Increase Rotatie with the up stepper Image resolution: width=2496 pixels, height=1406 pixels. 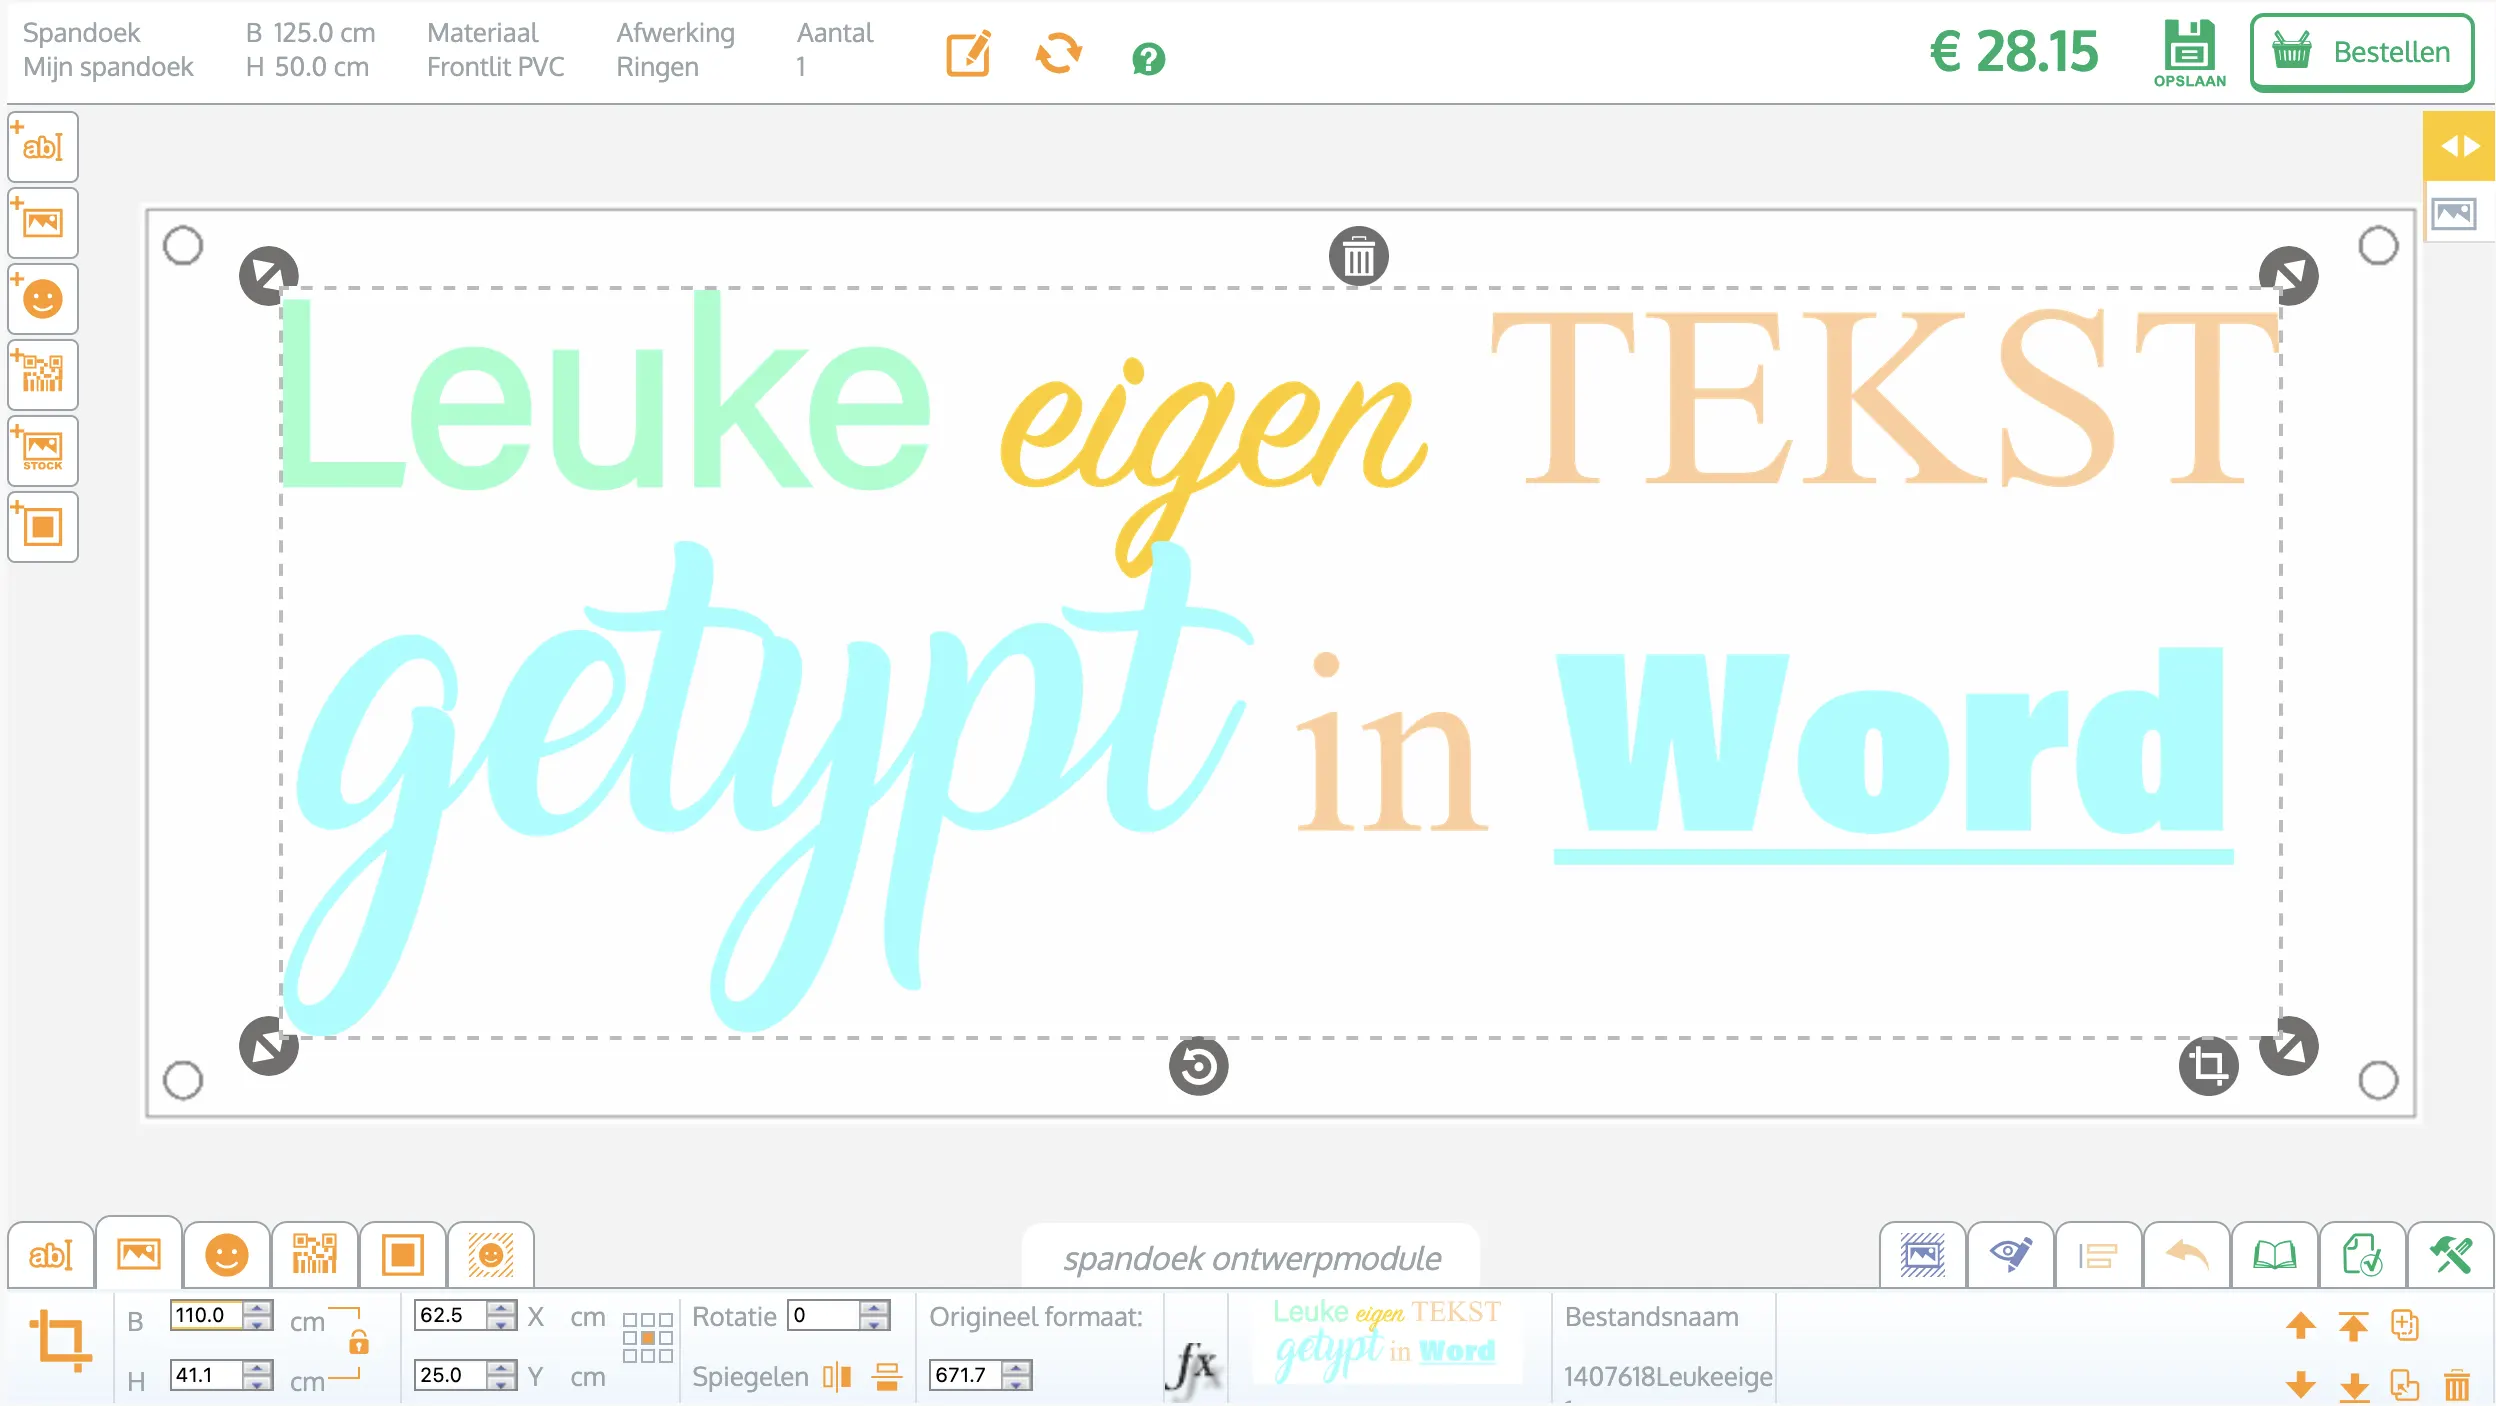[x=875, y=1308]
